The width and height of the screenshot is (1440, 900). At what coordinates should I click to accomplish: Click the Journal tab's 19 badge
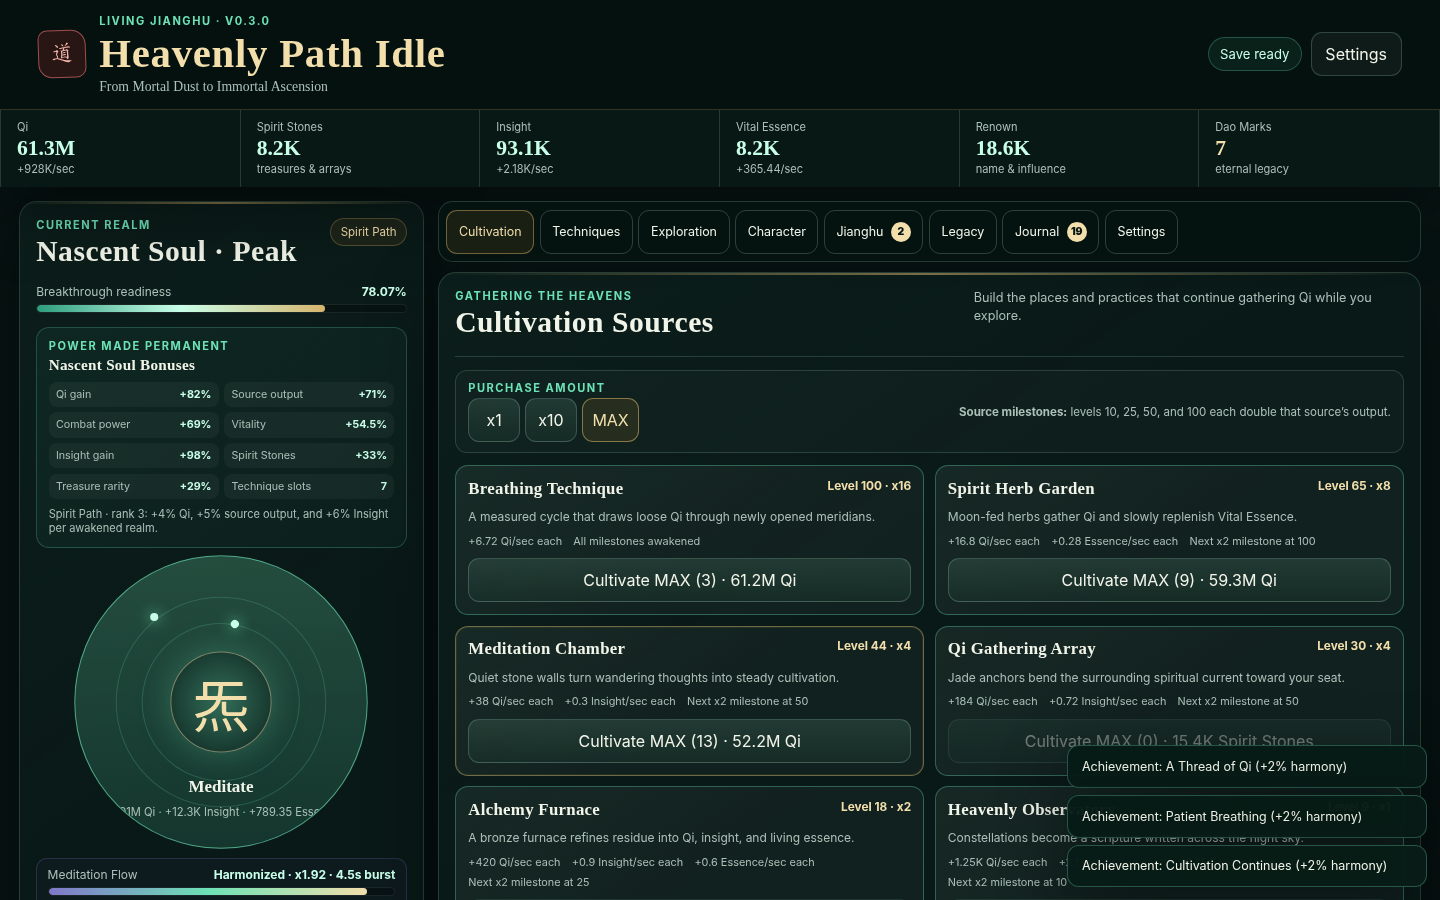tap(1076, 232)
